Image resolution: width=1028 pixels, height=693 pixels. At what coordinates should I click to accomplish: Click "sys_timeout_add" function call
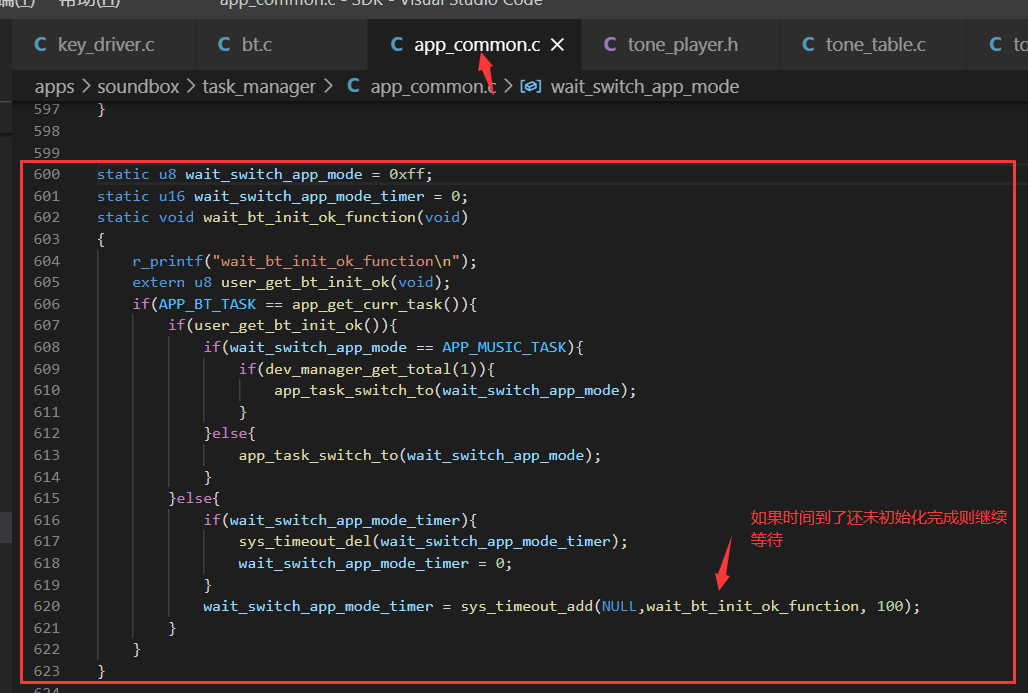pyautogui.click(x=527, y=606)
